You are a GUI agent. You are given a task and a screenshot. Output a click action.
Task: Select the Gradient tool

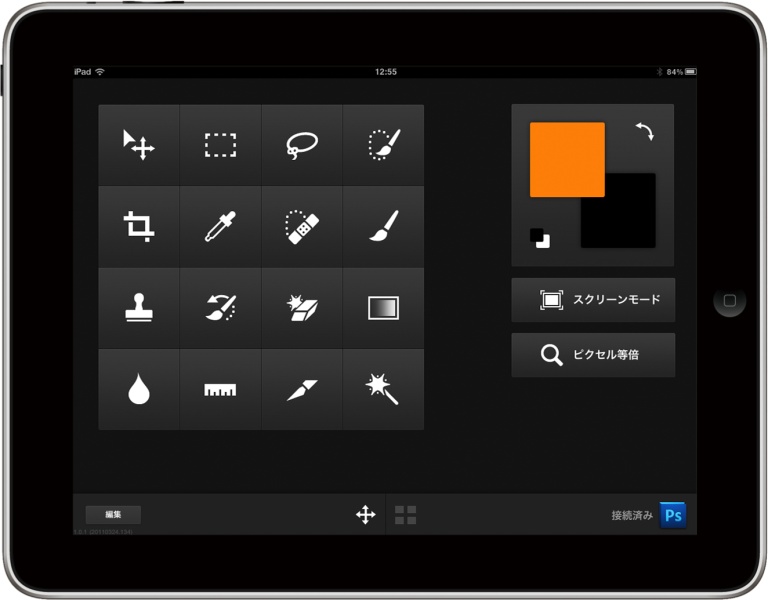pos(384,308)
